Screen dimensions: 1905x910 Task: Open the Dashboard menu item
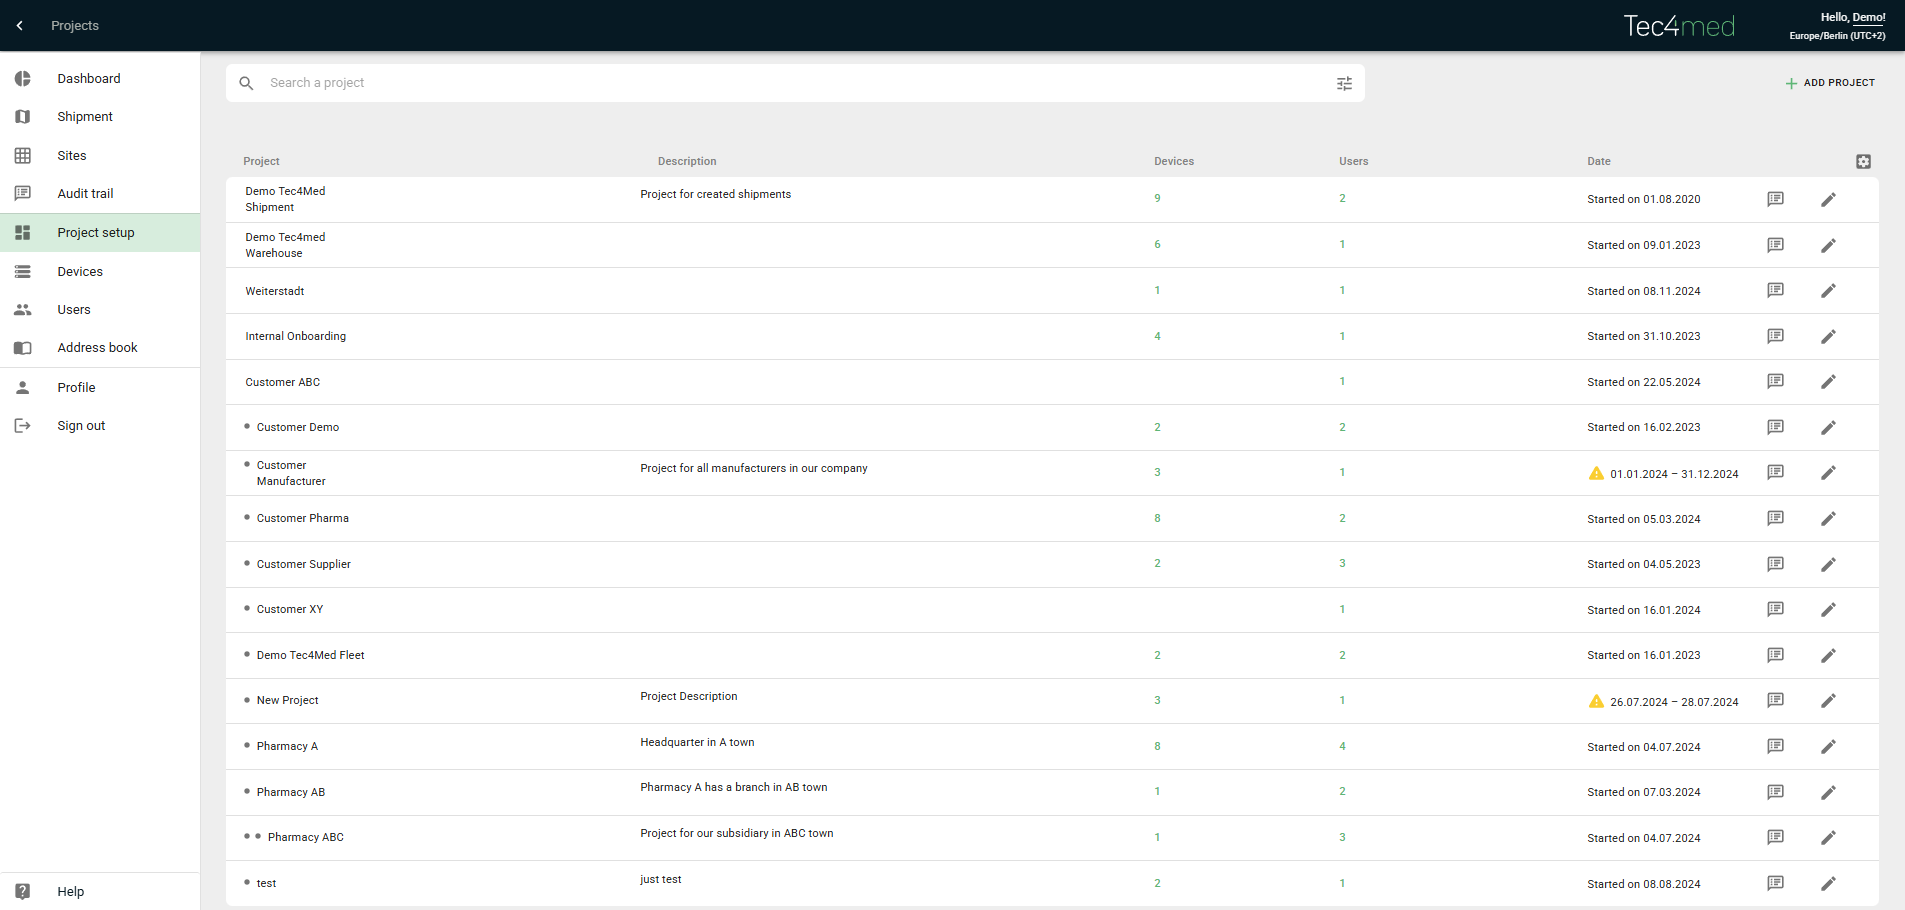pos(88,79)
